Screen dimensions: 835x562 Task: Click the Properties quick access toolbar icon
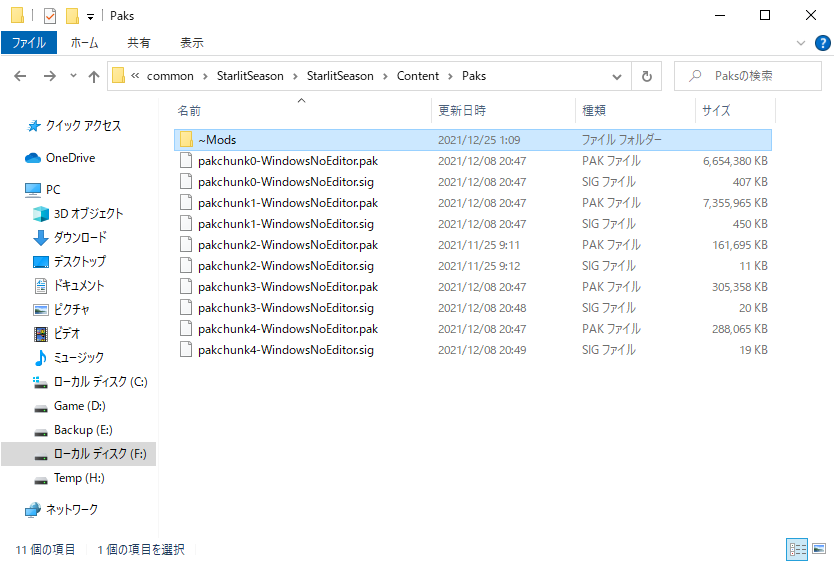point(50,15)
